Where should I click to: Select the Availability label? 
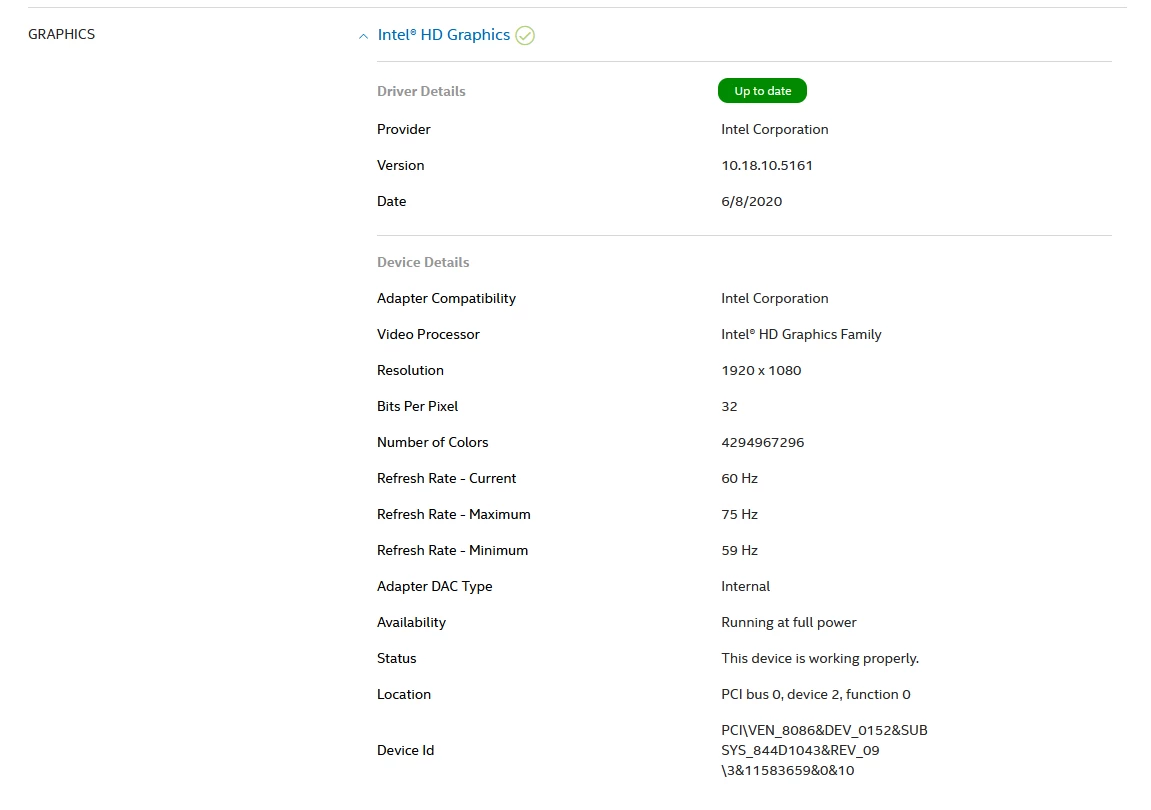(411, 622)
